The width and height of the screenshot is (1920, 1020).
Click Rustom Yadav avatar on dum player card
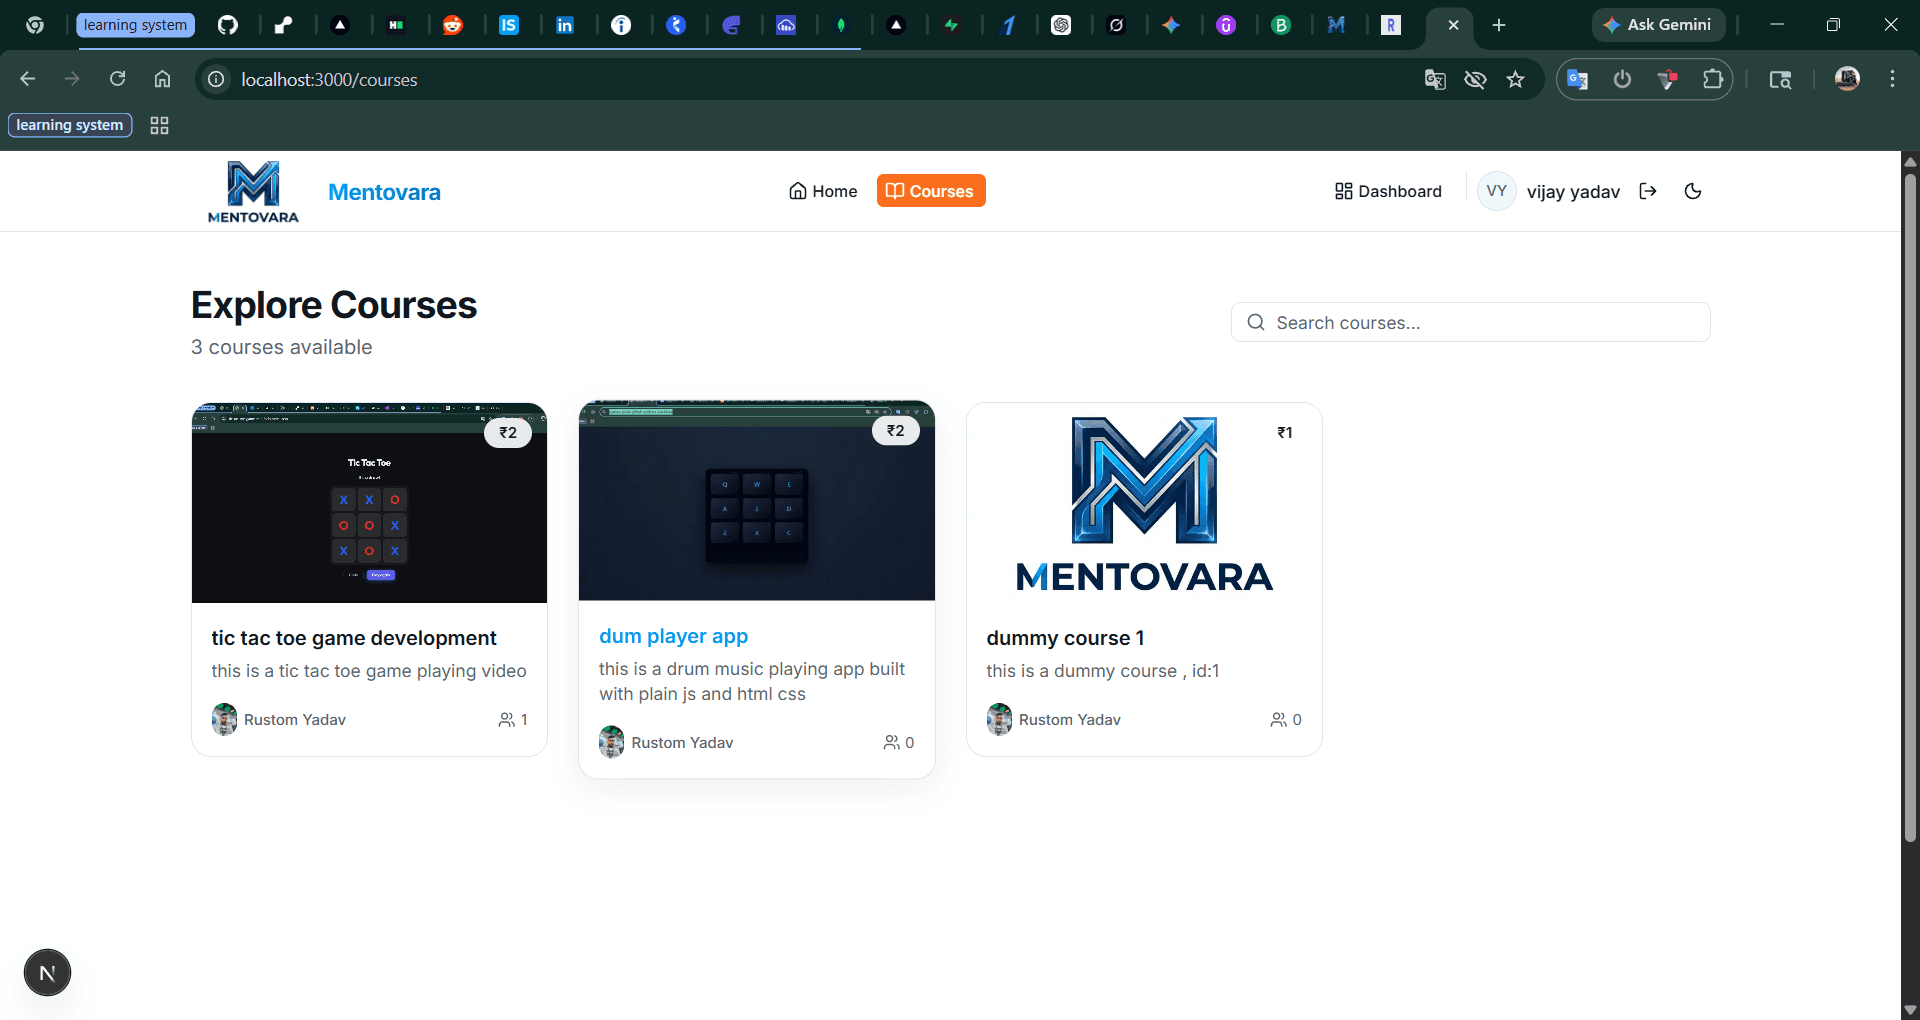tap(611, 743)
